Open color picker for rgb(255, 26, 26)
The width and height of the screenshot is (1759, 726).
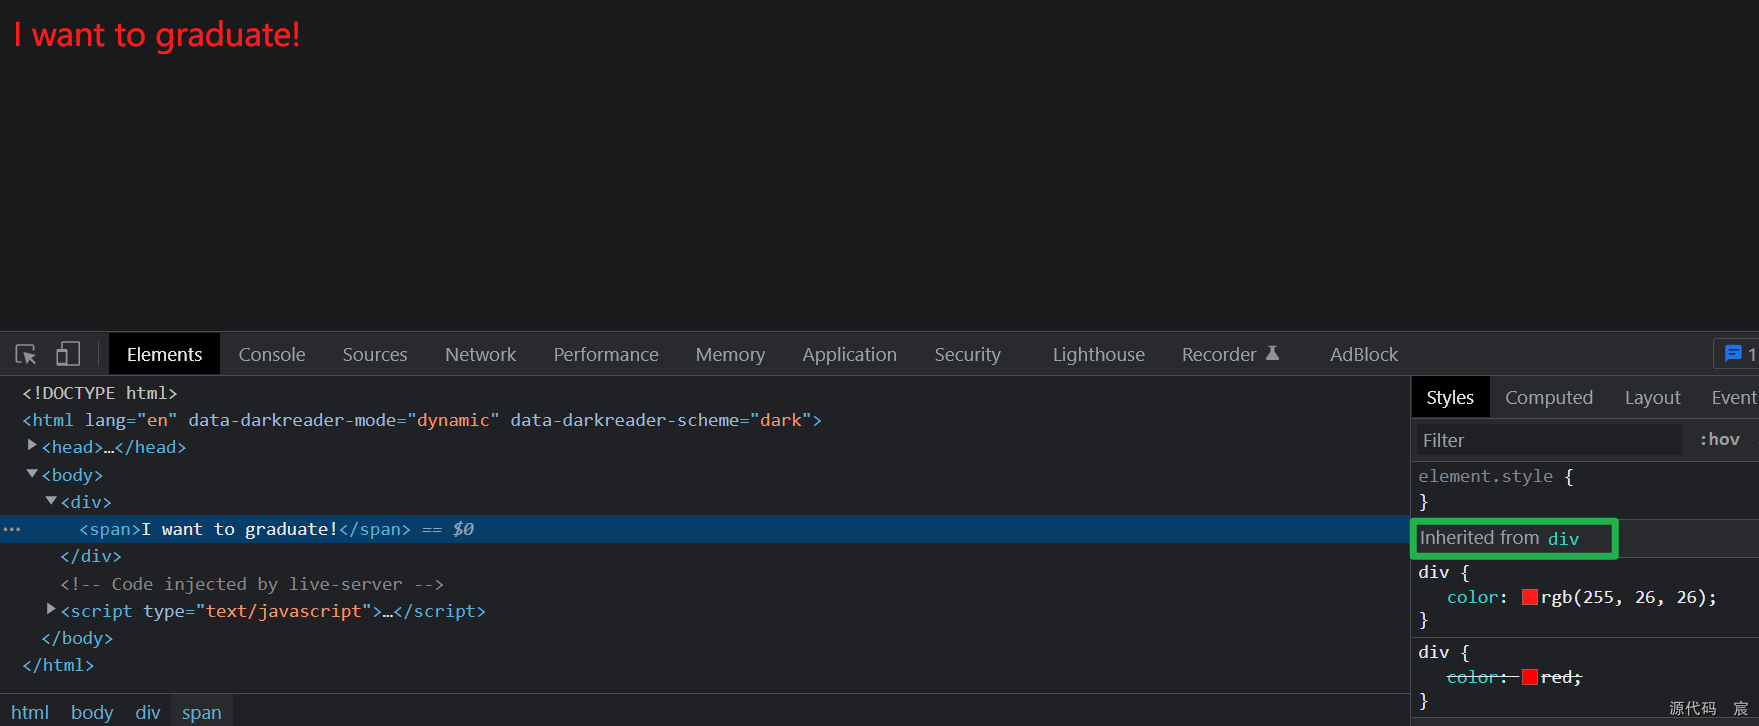(1529, 597)
